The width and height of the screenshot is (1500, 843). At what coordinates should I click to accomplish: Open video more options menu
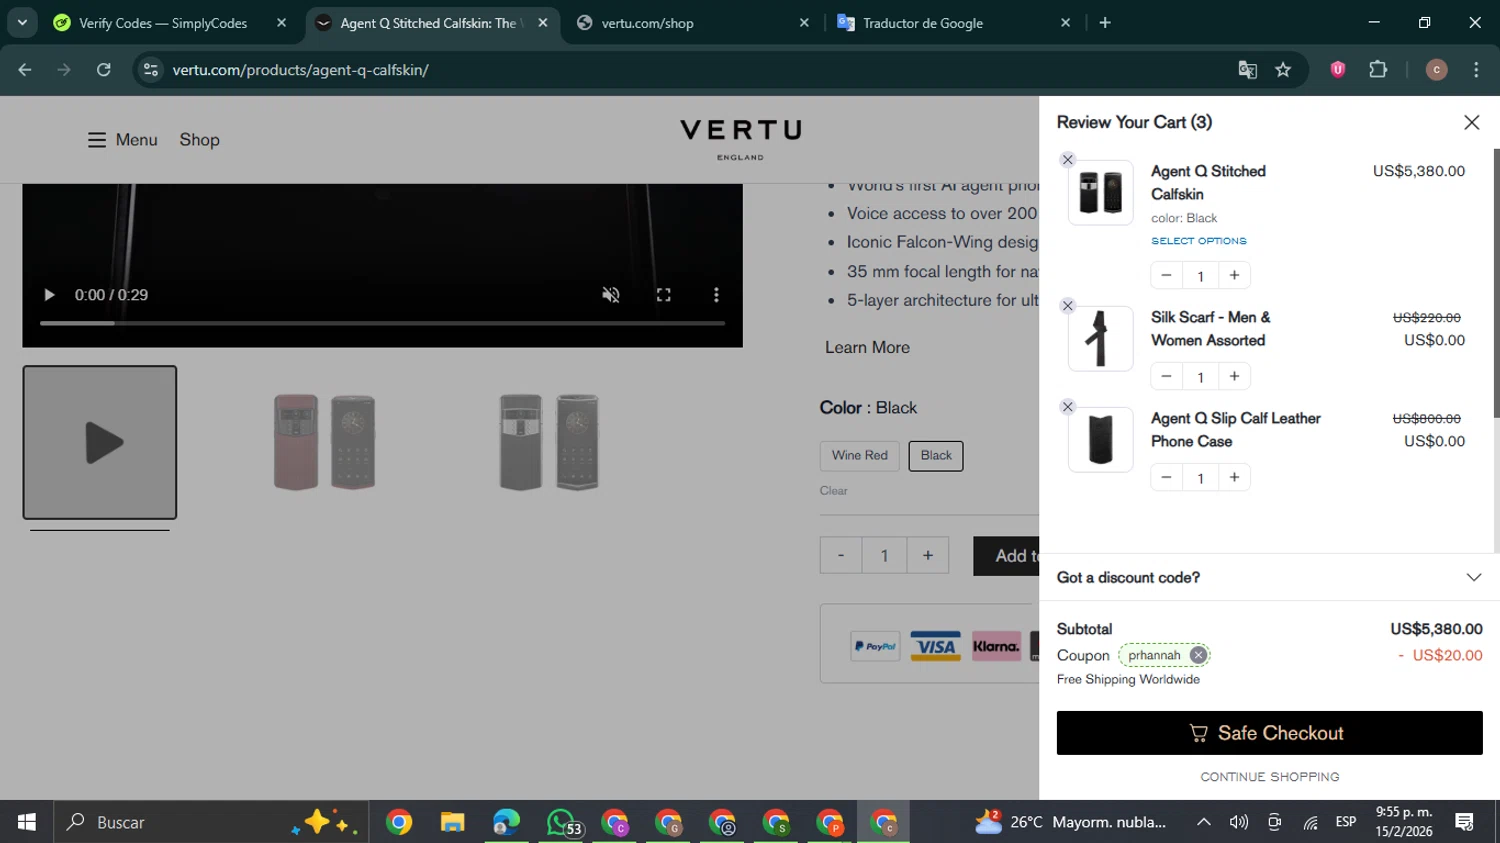(716, 295)
